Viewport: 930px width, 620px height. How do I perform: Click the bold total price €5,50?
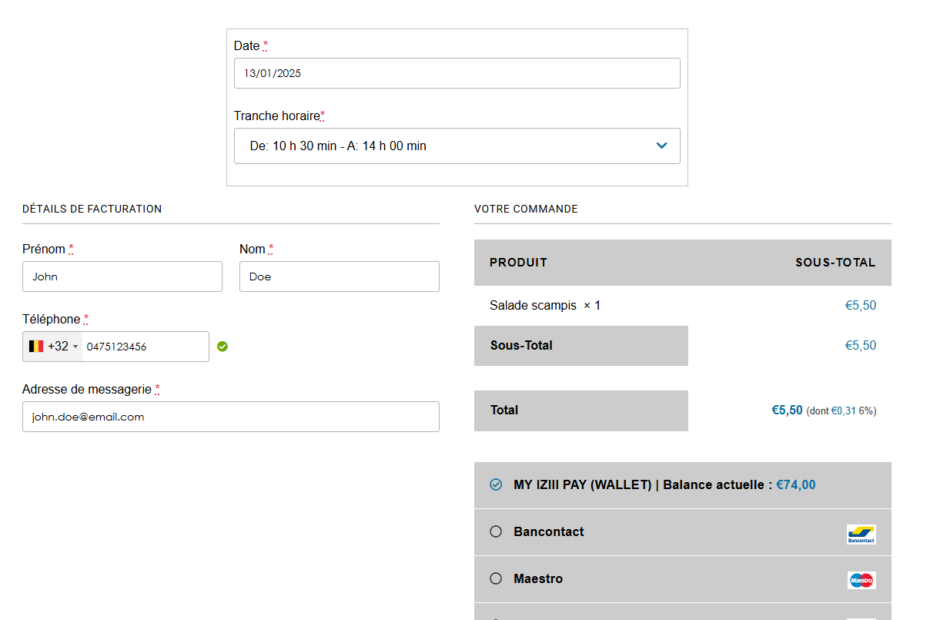pyautogui.click(x=786, y=410)
